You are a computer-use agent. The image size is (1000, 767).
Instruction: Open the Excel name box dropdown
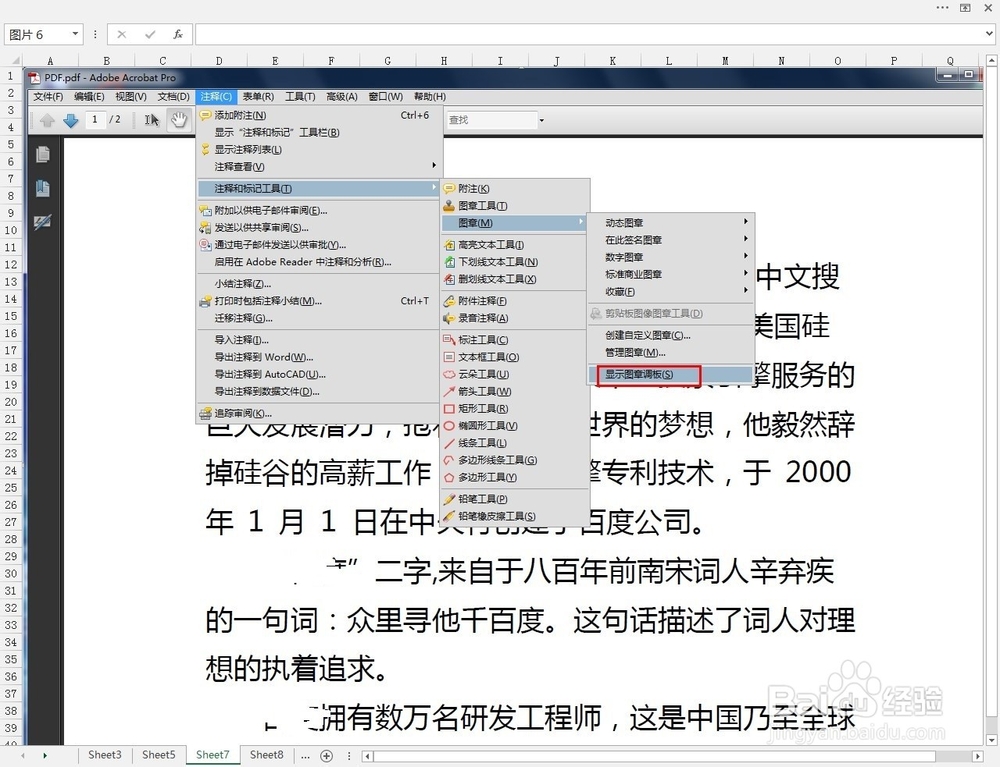pyautogui.click(x=75, y=34)
